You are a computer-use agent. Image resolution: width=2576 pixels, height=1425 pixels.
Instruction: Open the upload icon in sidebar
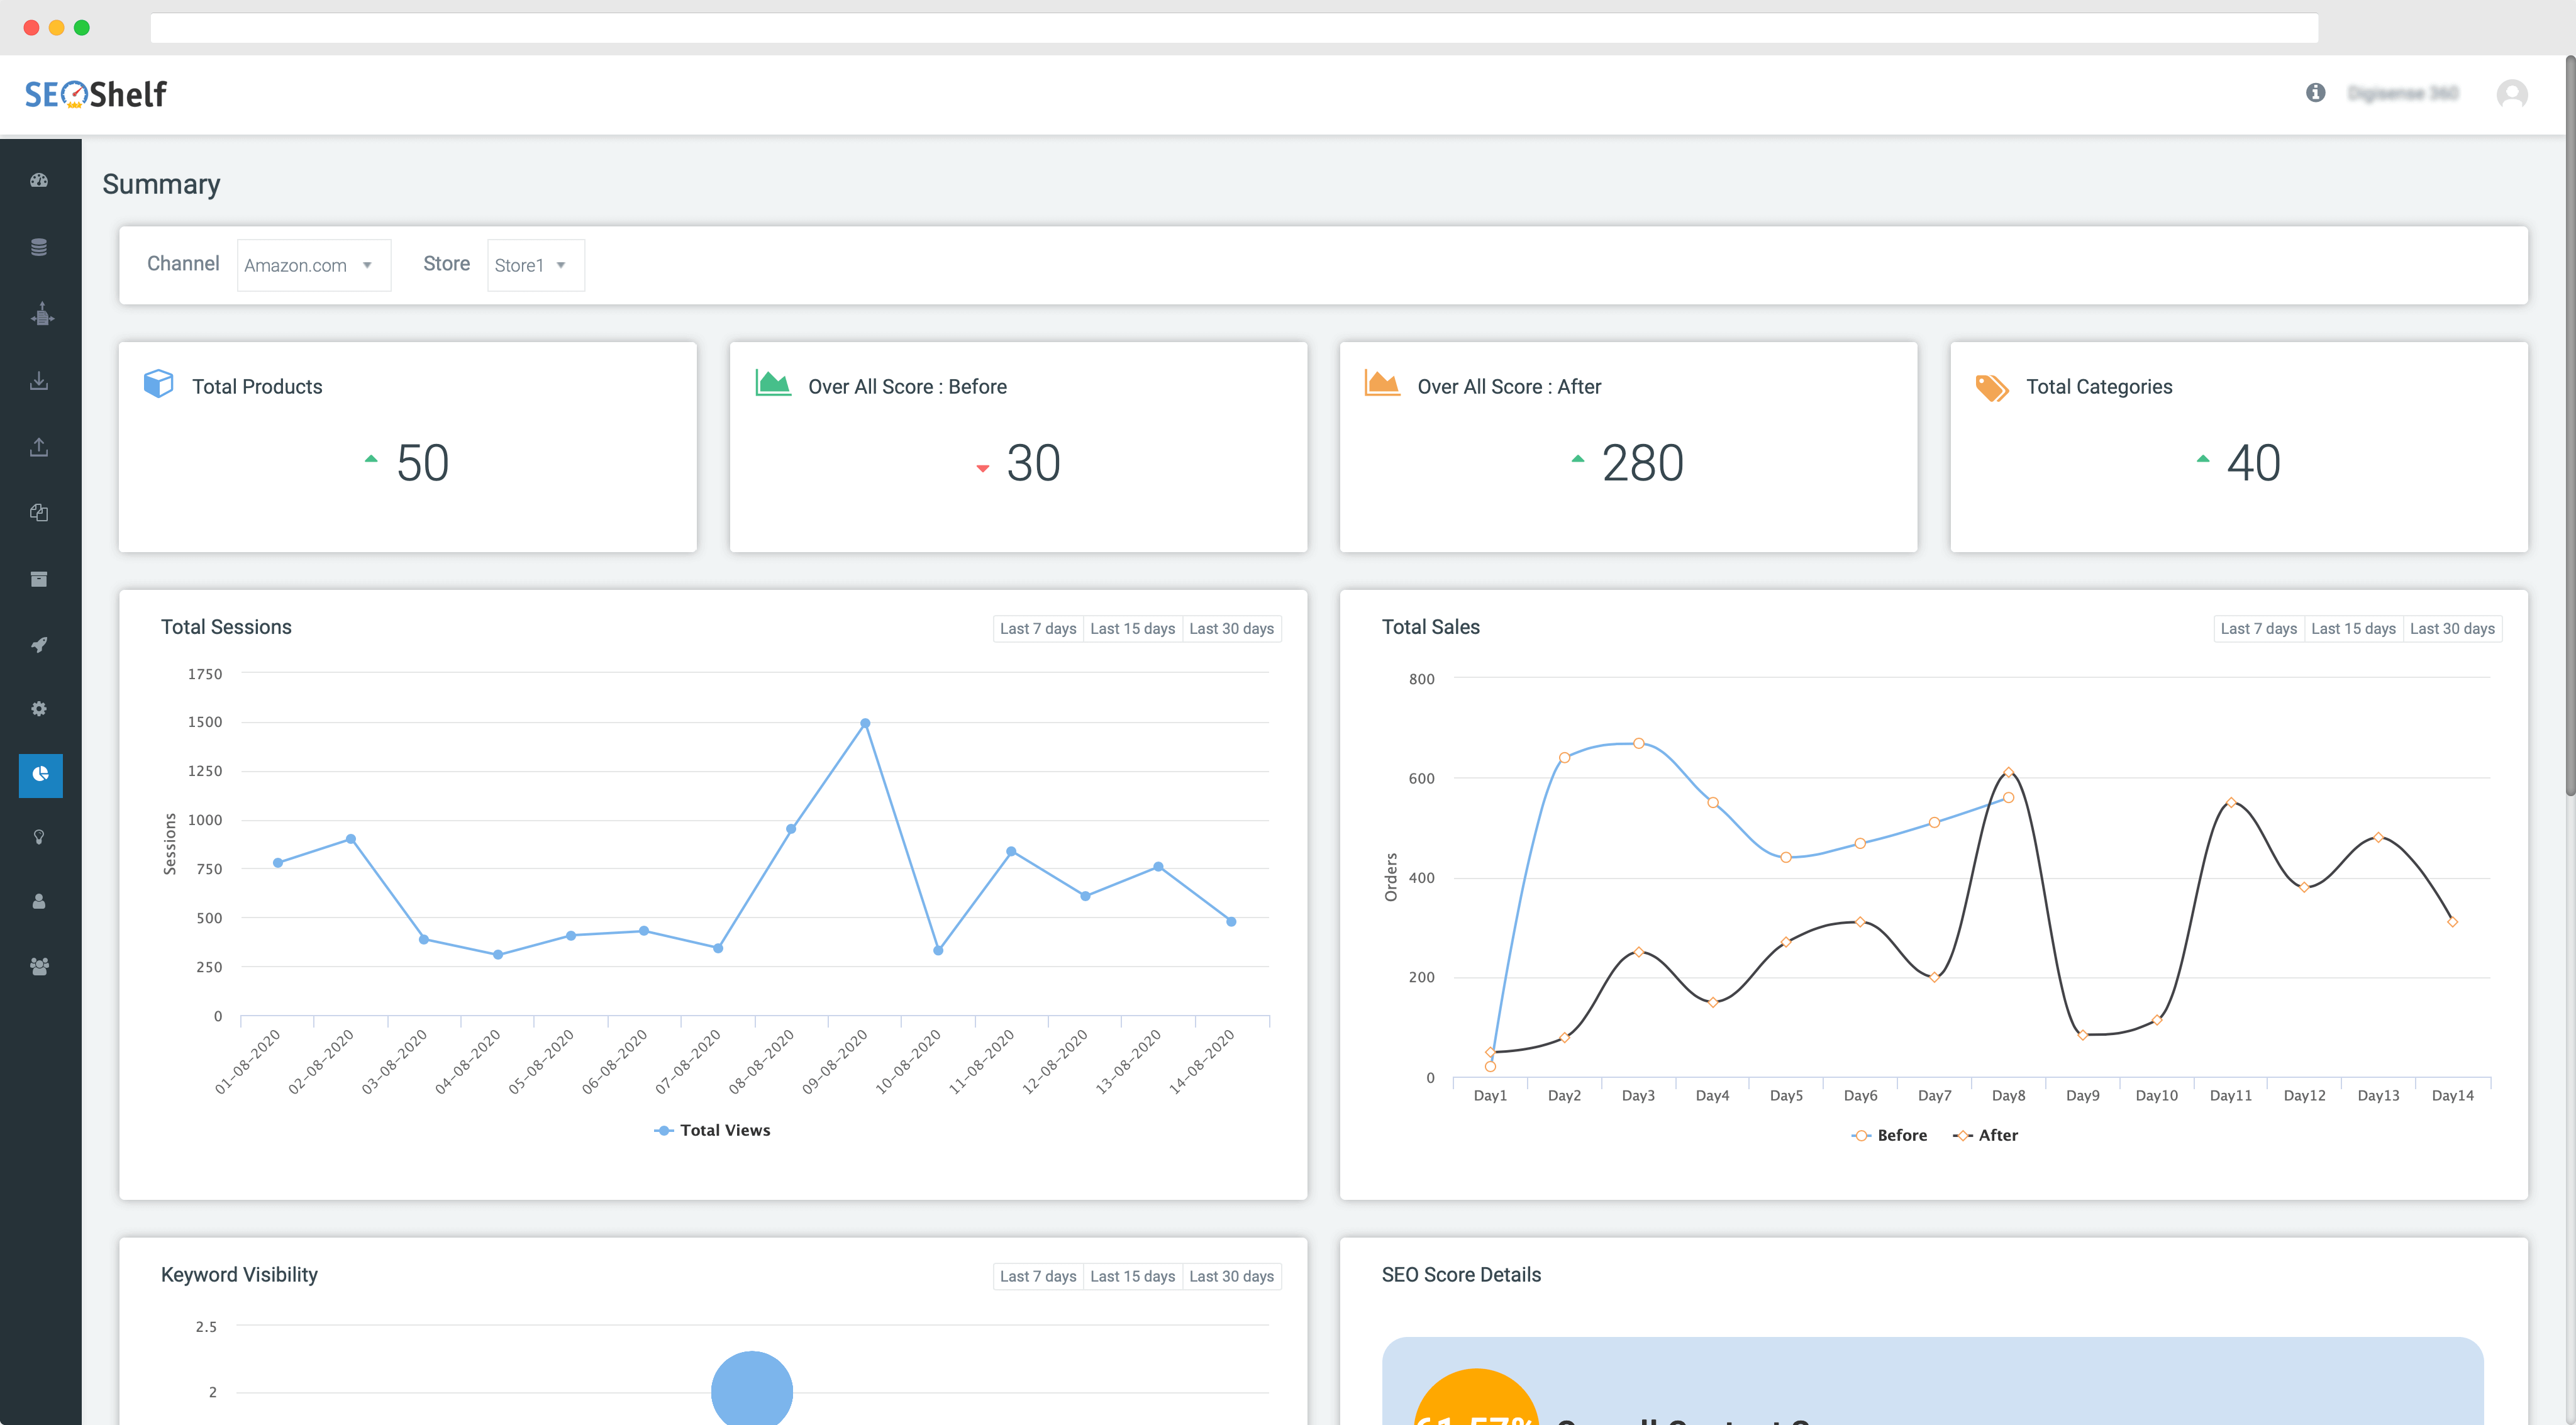[x=39, y=447]
